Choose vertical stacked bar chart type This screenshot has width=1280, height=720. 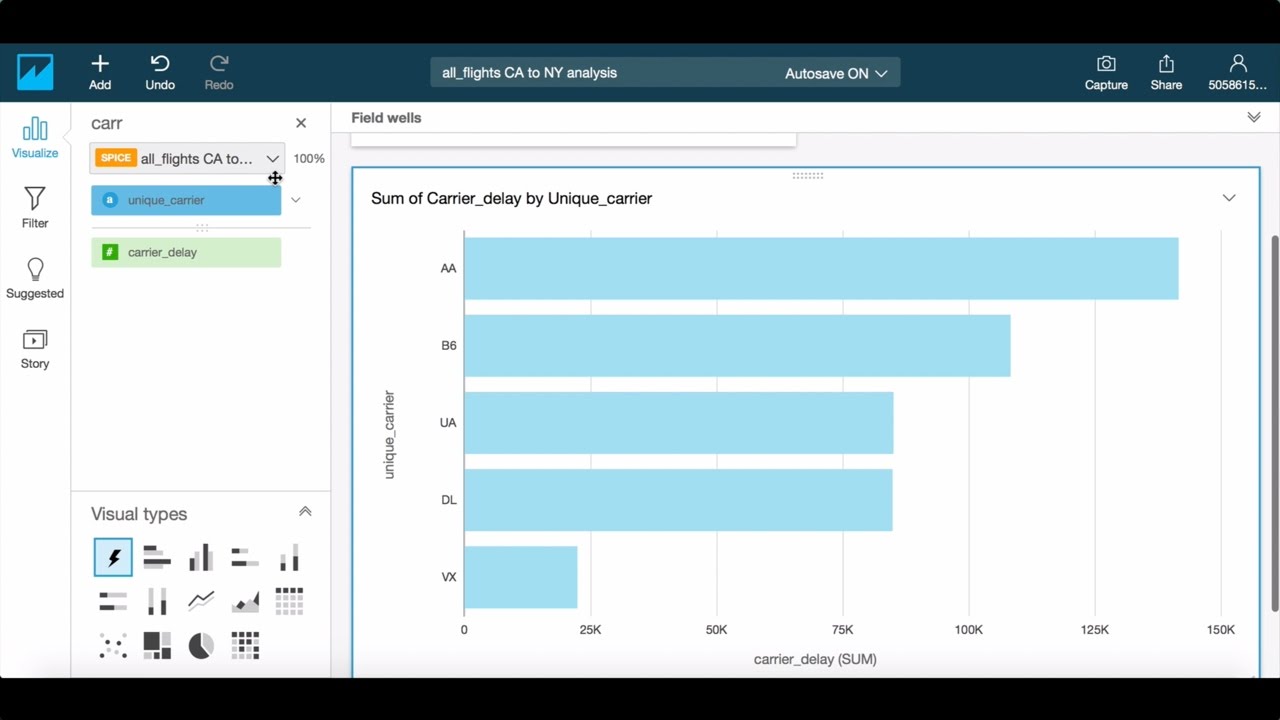[289, 557]
